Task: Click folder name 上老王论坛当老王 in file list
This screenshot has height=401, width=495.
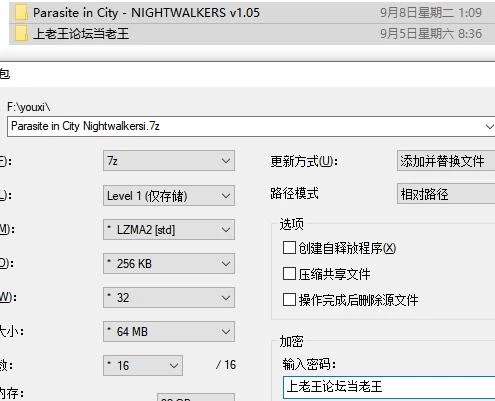Action: (x=81, y=34)
